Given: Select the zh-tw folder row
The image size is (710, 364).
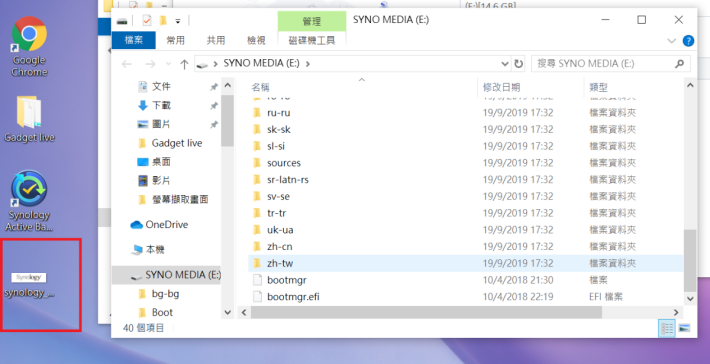Looking at the screenshot, I should pos(465,263).
